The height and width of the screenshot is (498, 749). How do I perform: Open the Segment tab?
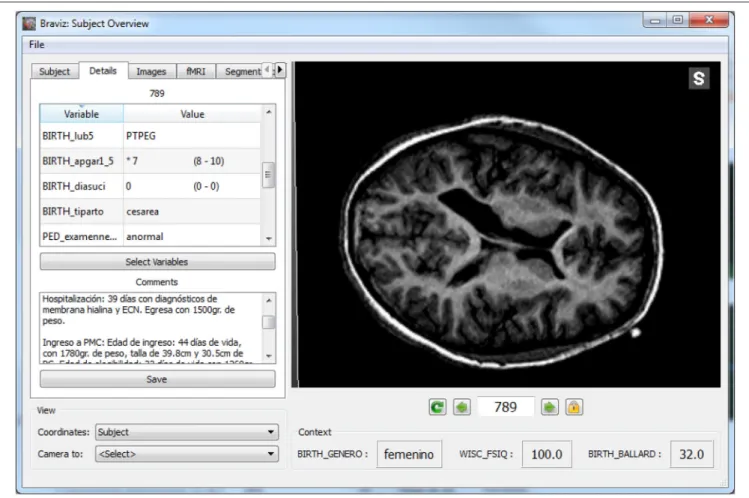pos(240,71)
